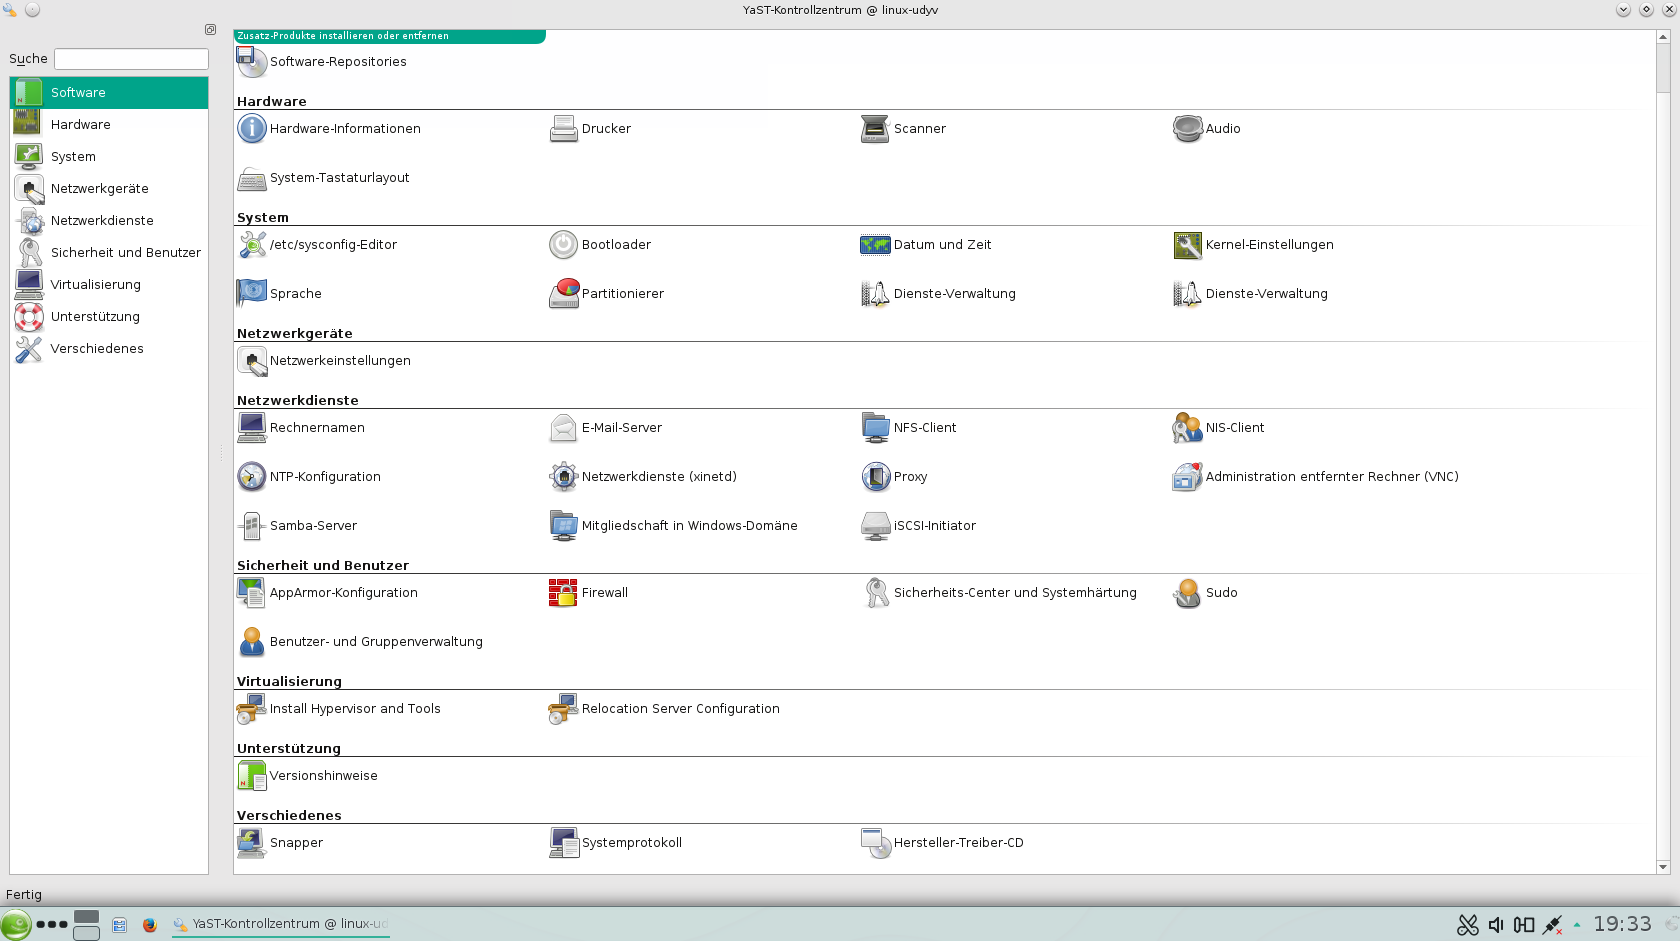
Task: Open Datum und Zeit settings
Action: point(943,244)
